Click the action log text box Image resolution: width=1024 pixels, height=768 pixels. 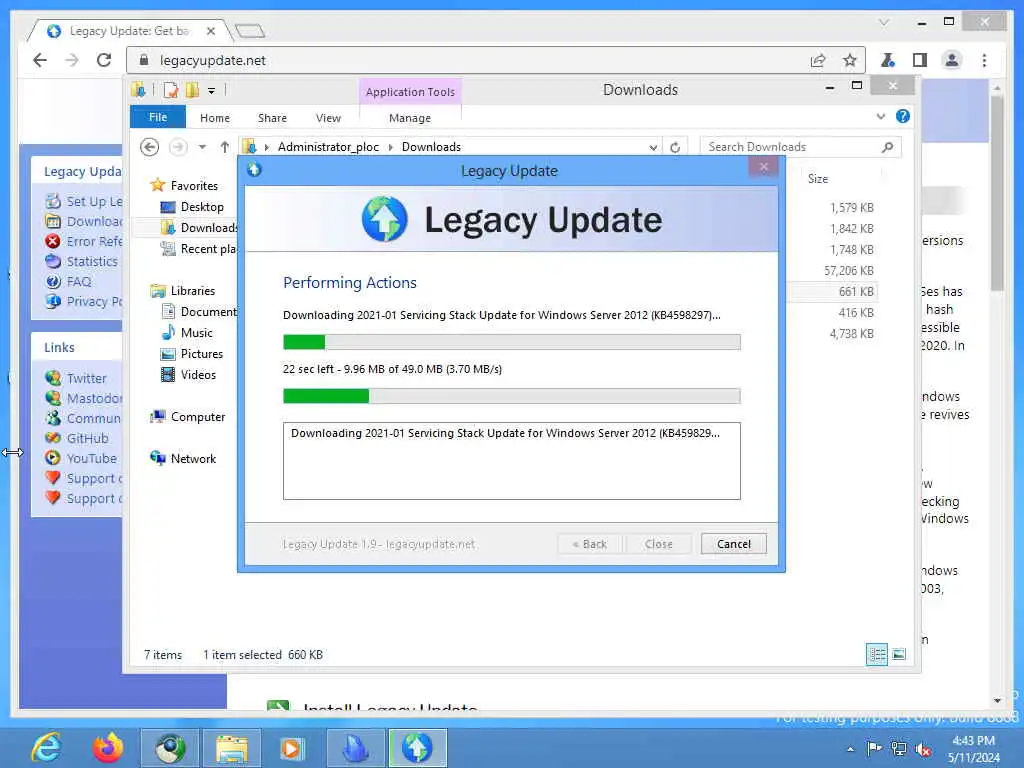511,461
